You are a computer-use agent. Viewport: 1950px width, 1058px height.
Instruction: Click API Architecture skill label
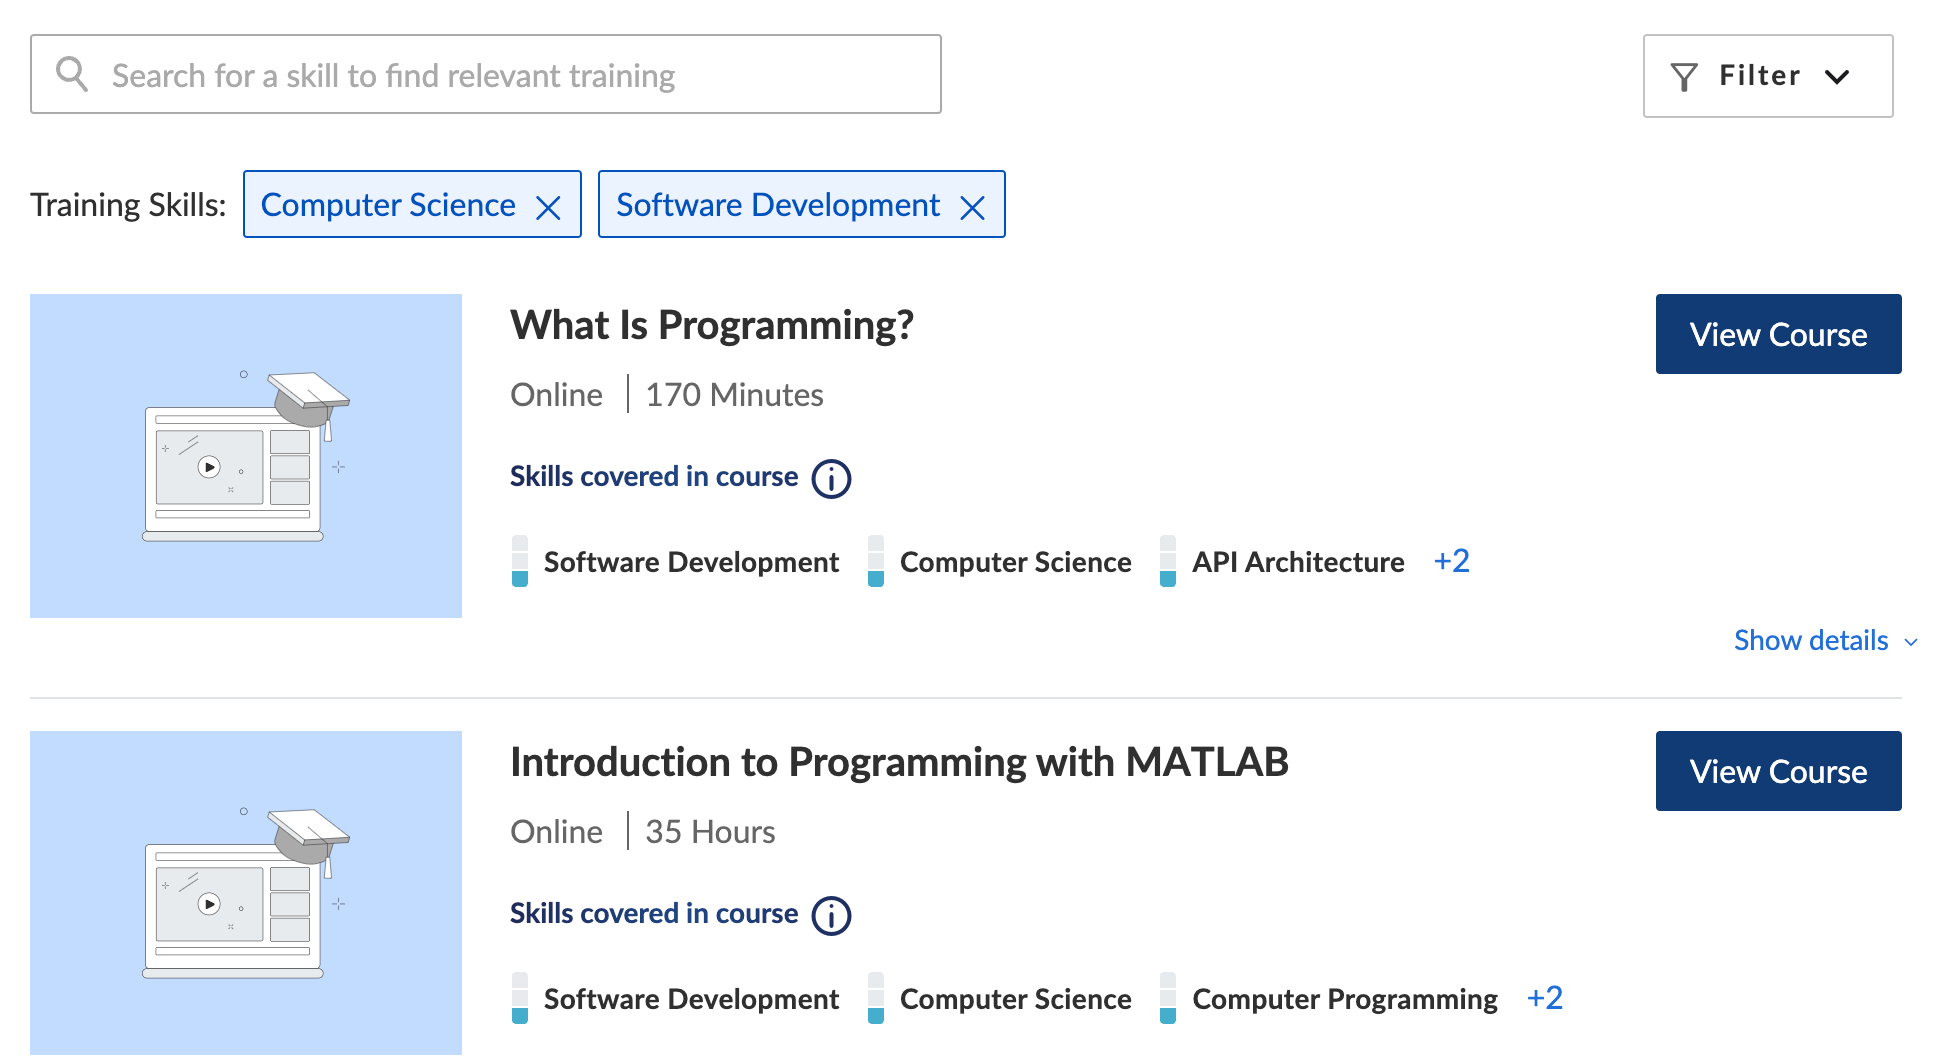point(1298,562)
